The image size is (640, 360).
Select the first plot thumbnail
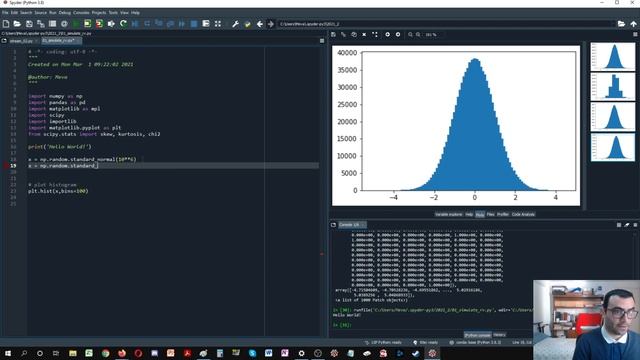[613, 56]
